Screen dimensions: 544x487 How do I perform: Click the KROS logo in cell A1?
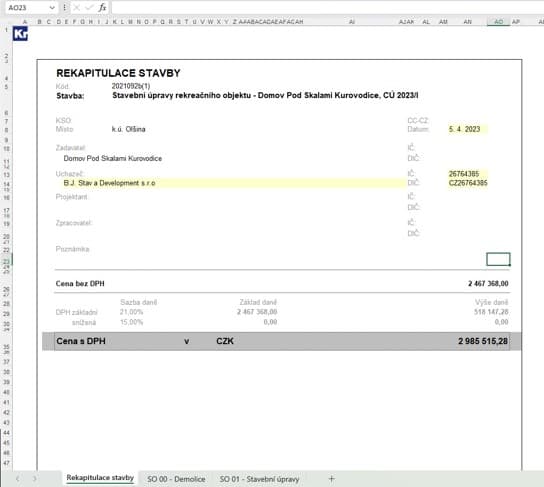20,34
